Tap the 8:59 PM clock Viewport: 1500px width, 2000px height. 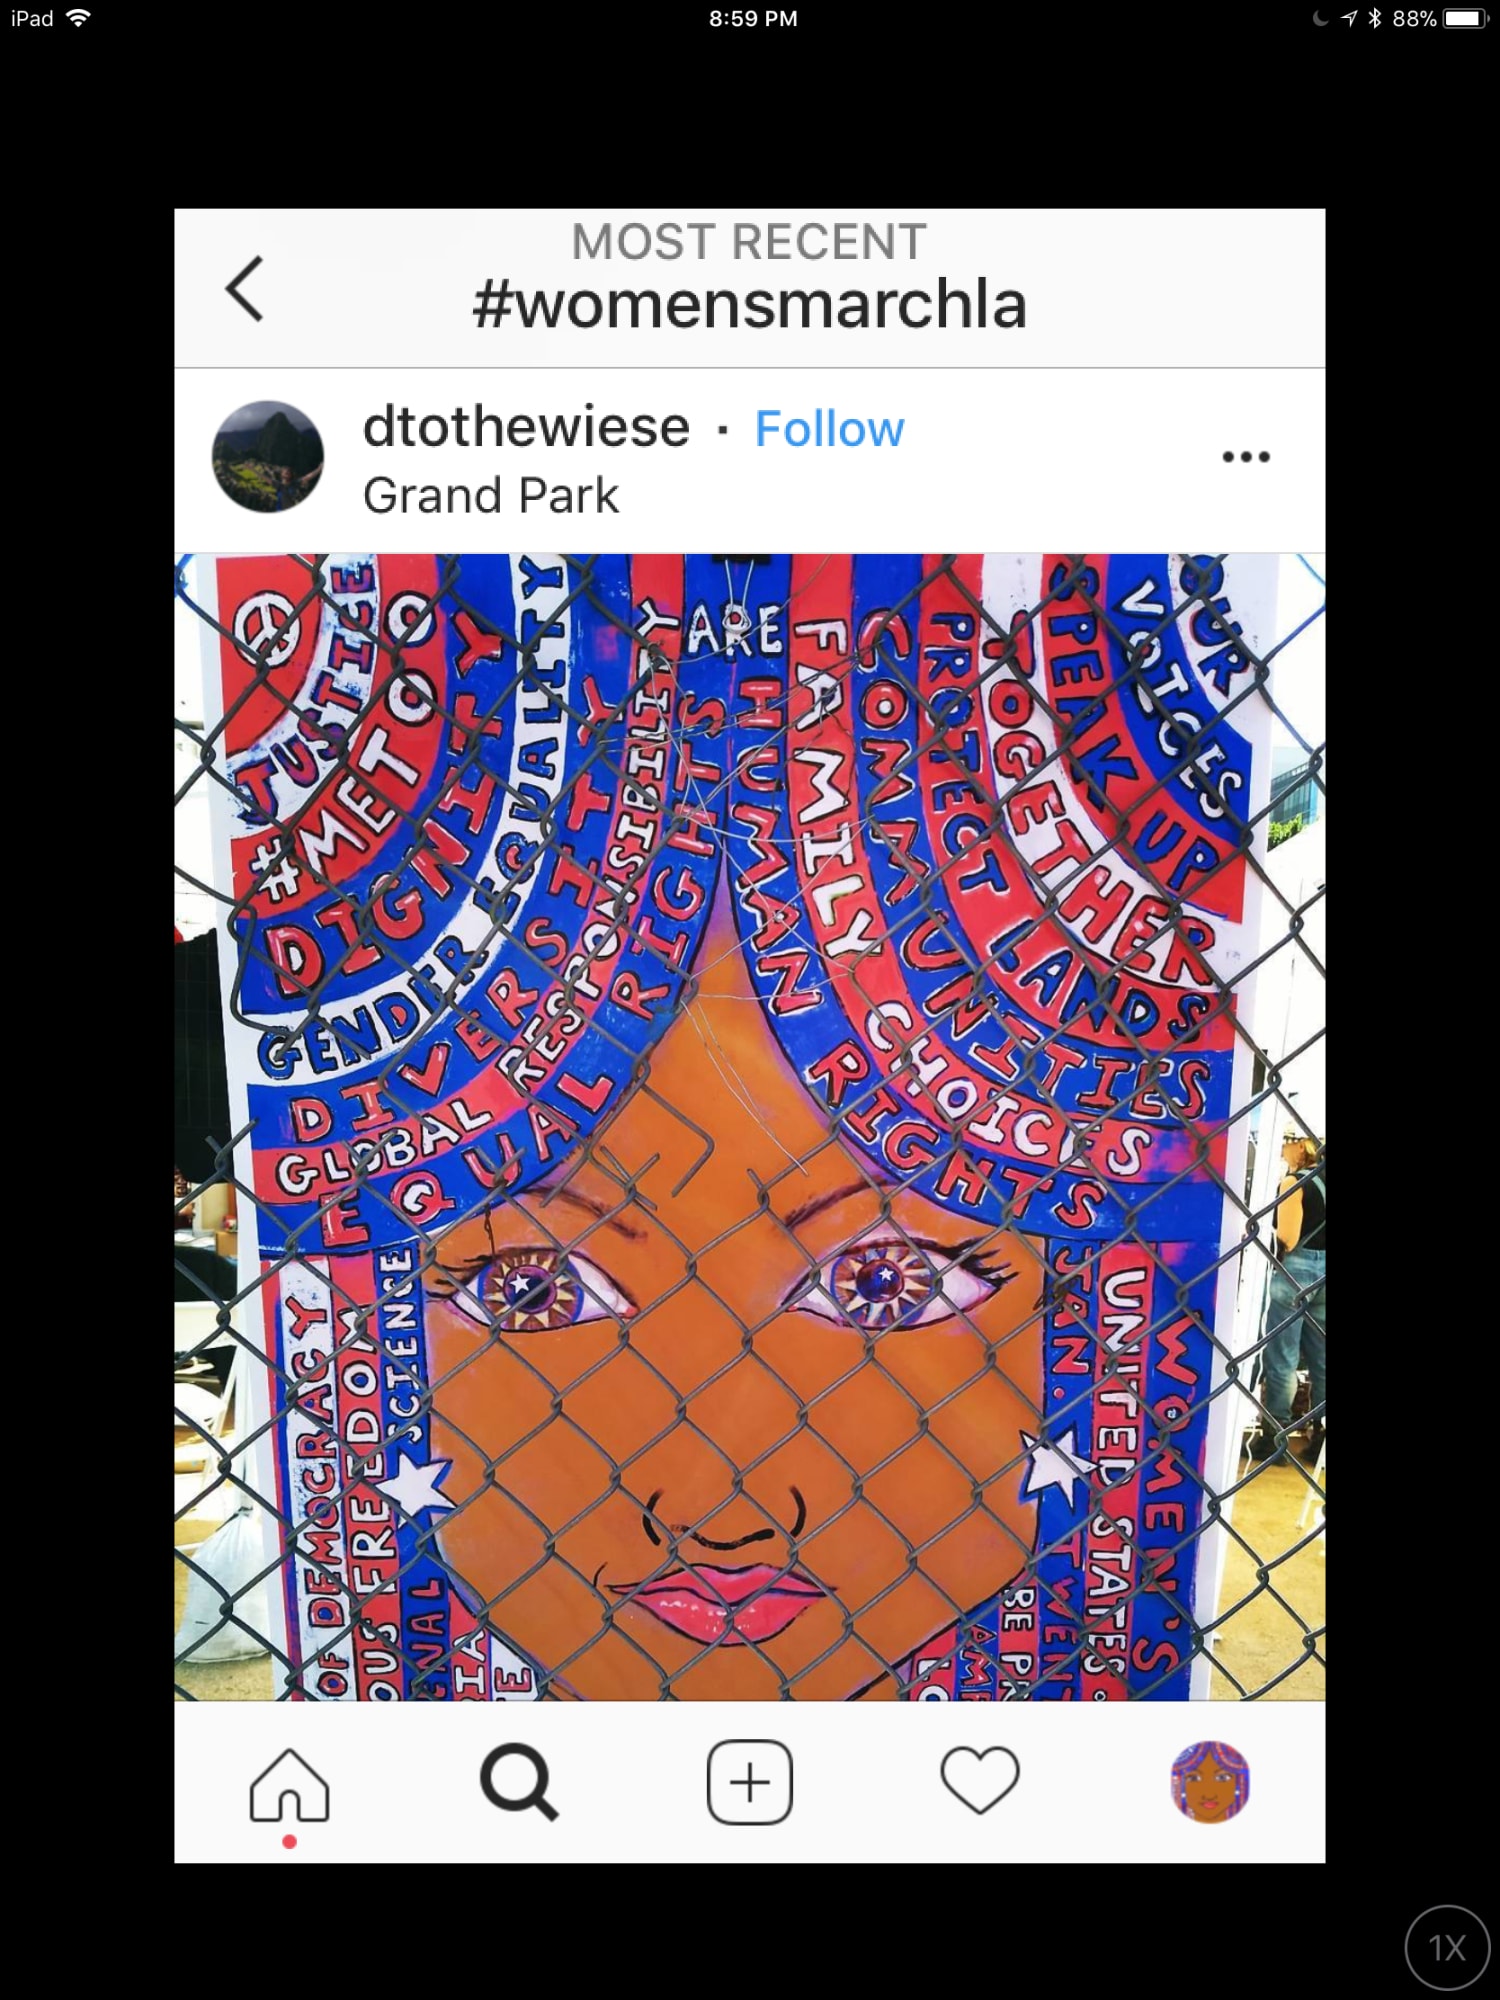753,18
